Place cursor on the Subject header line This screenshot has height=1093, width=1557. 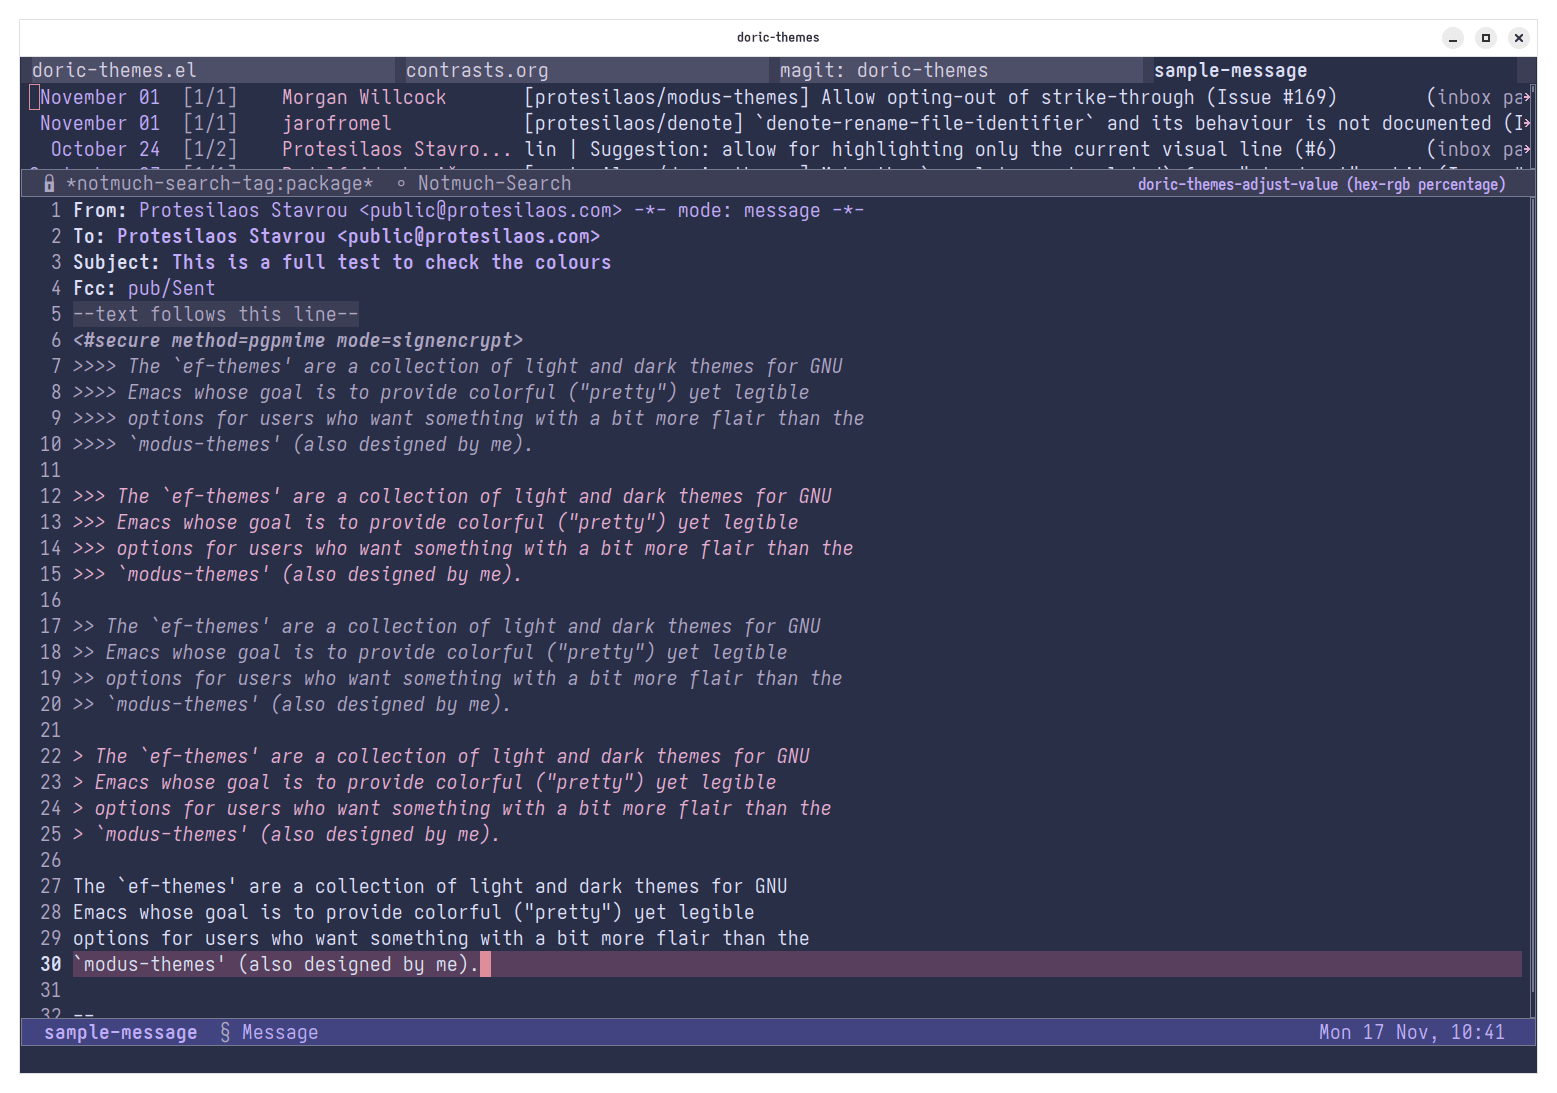point(341,263)
